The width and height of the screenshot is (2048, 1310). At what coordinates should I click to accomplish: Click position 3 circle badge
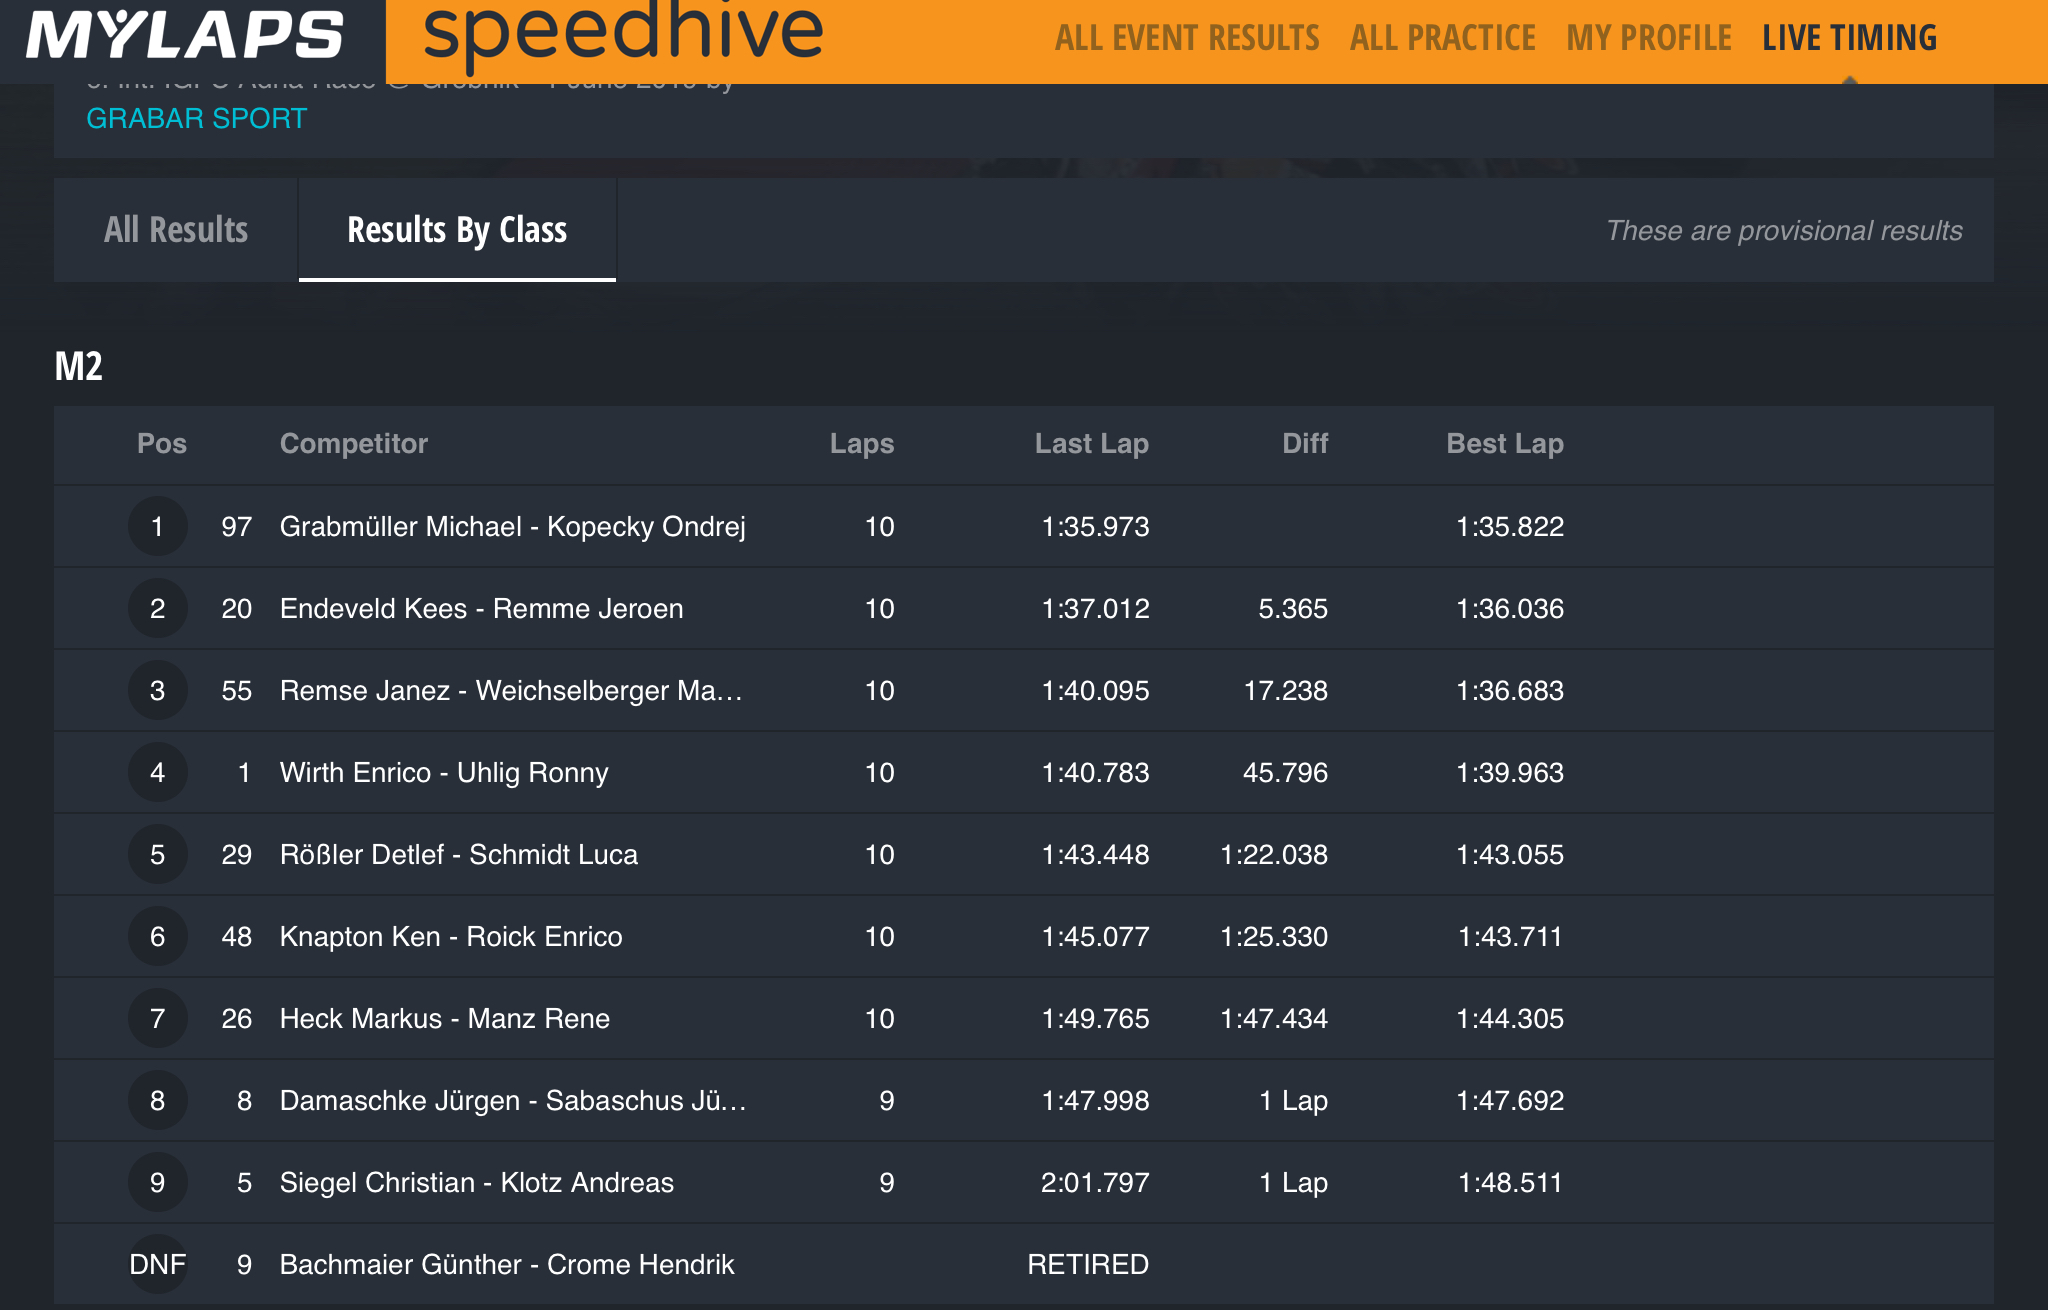point(158,690)
